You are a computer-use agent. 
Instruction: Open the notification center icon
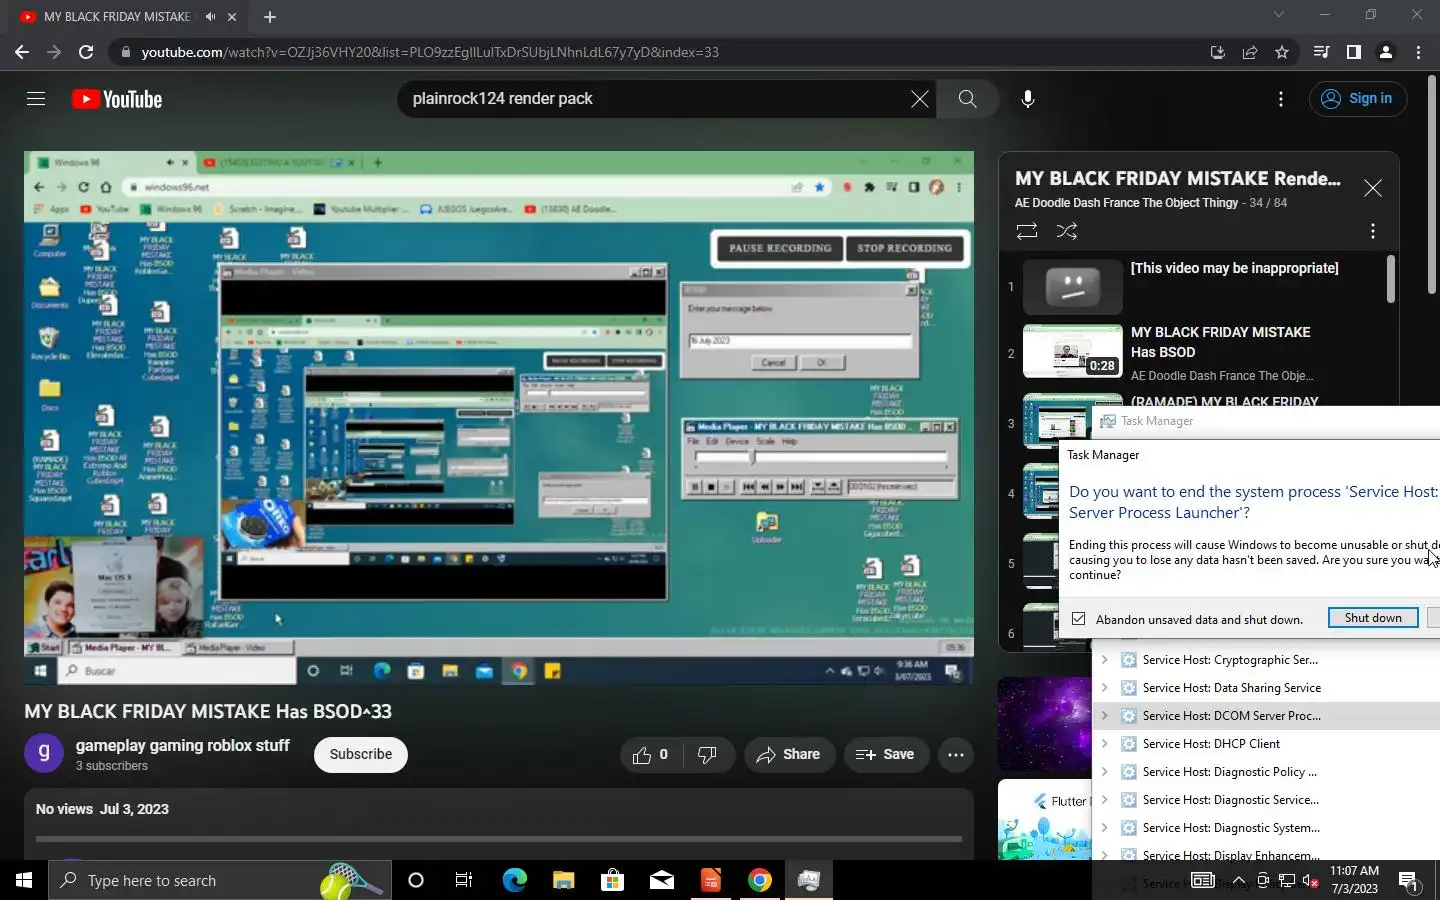(x=1409, y=881)
